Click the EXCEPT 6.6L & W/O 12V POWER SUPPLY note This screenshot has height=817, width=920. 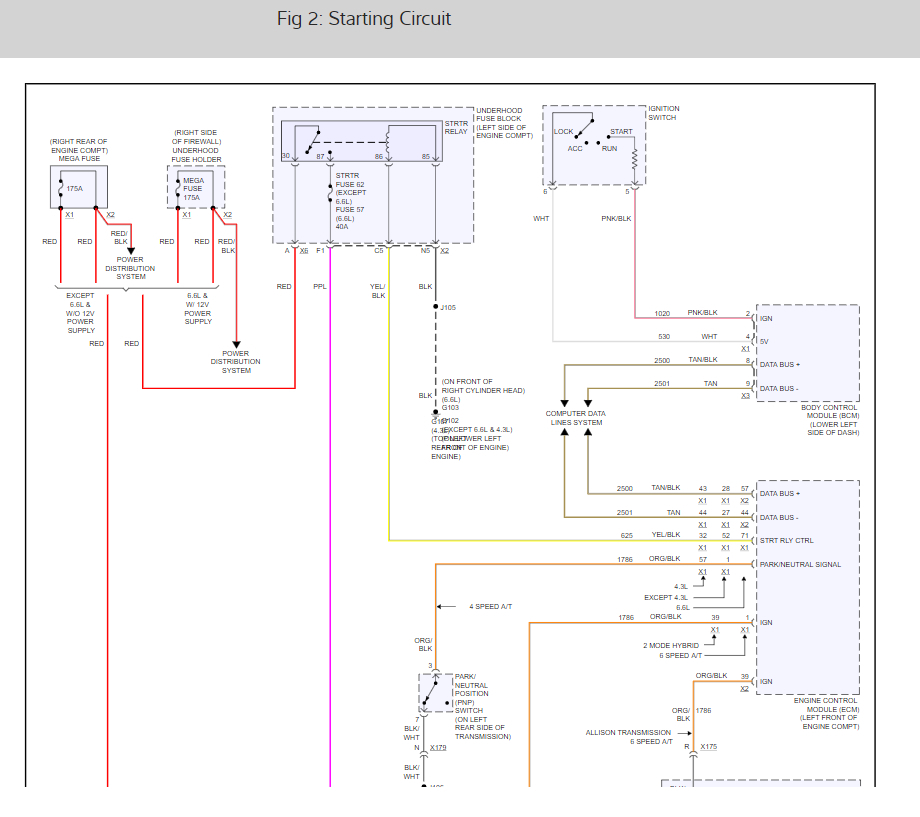pos(80,313)
